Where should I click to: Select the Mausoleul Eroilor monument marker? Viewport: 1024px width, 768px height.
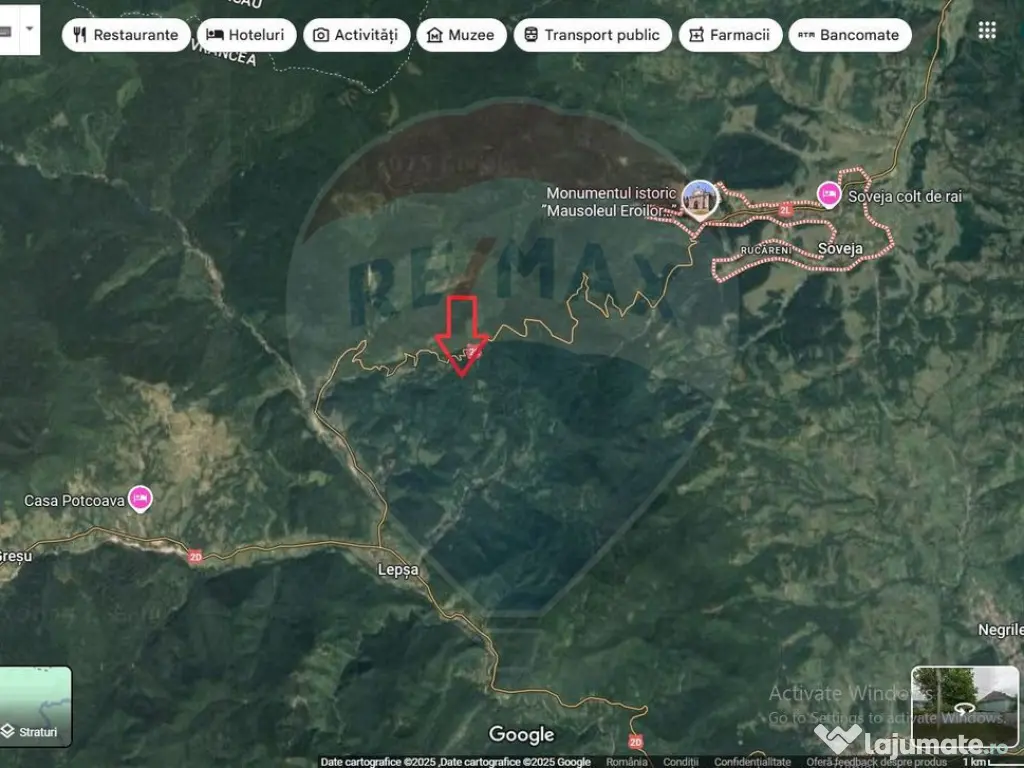tap(700, 199)
